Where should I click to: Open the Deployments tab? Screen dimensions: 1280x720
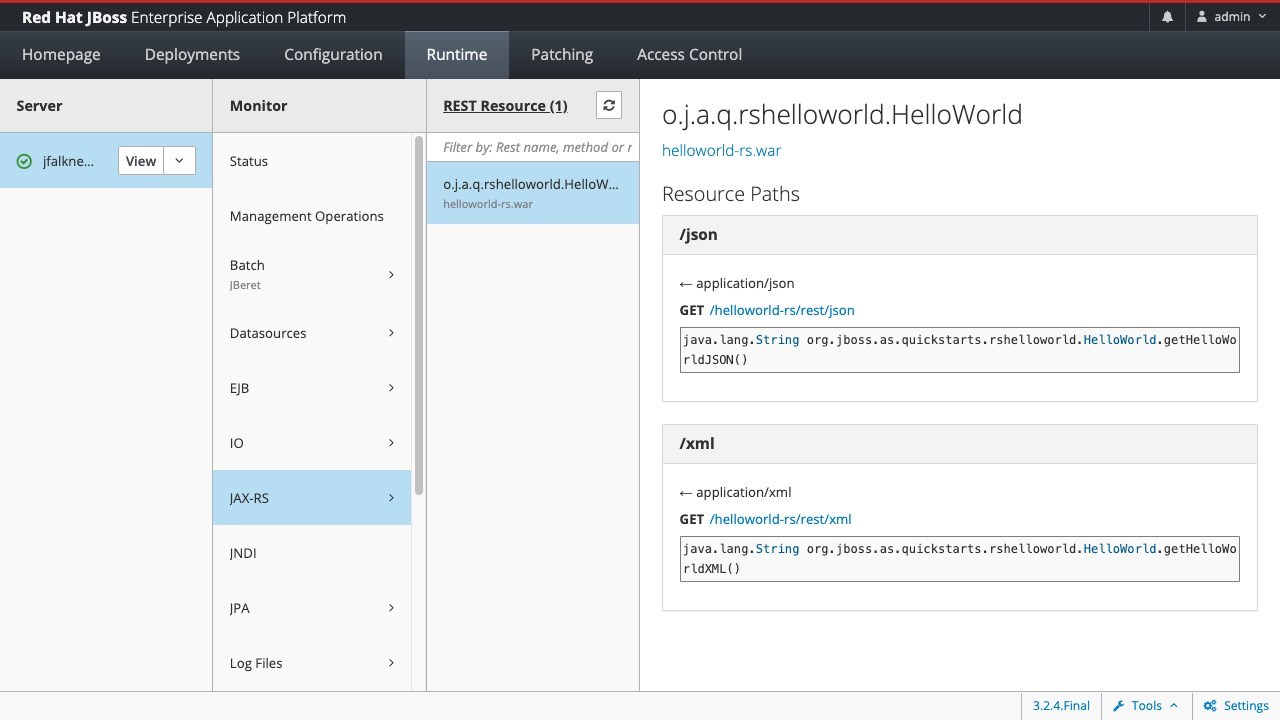pos(192,55)
